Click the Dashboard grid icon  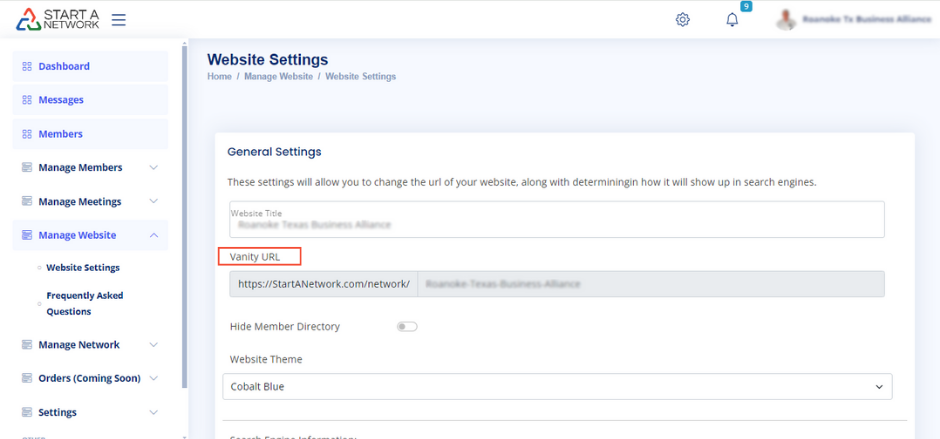27,66
